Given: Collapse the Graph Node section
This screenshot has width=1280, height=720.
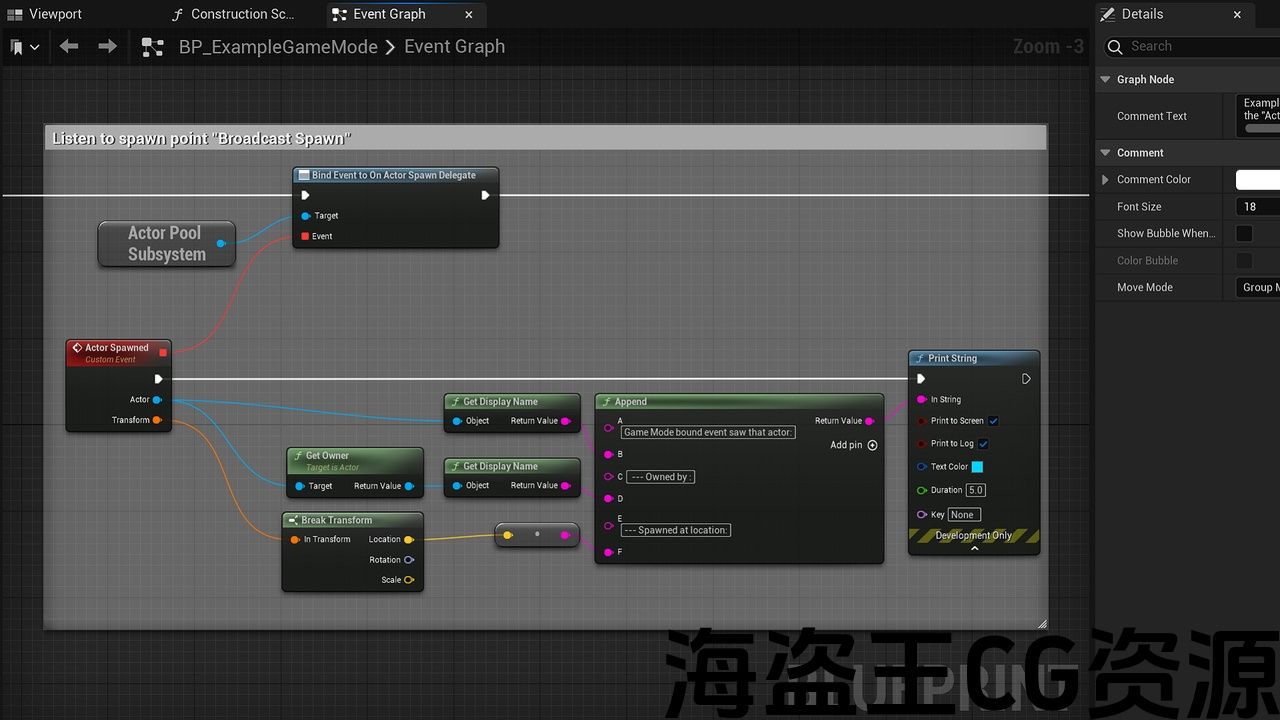Looking at the screenshot, I should [1105, 79].
